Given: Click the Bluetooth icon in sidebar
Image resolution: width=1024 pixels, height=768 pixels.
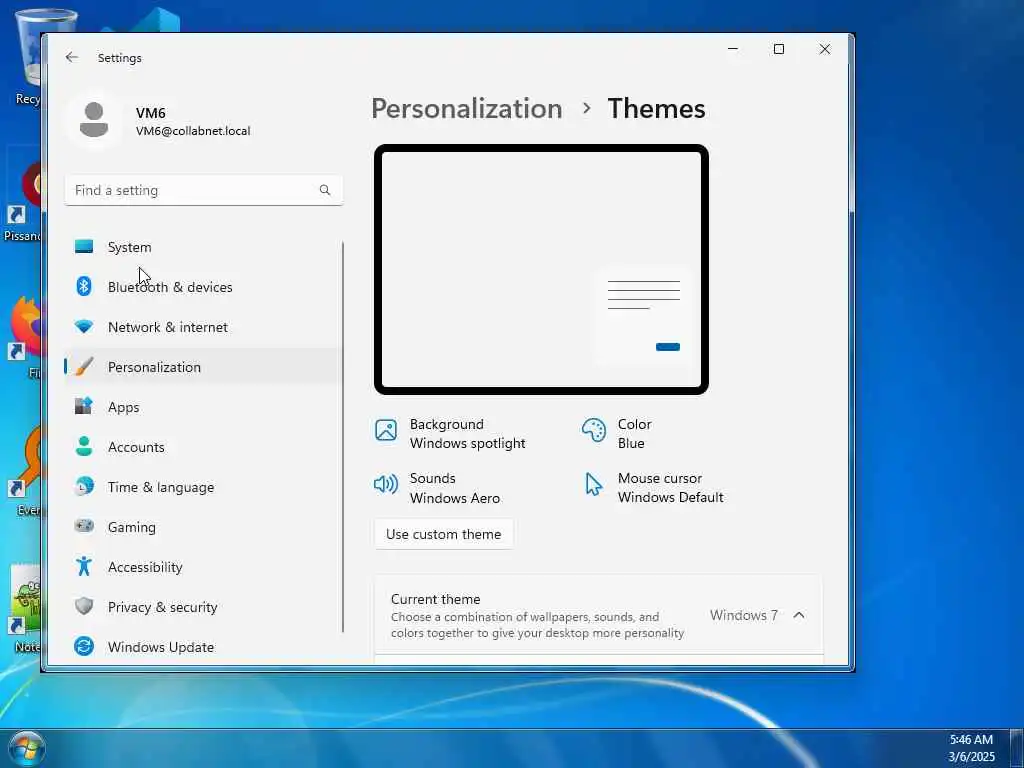Looking at the screenshot, I should click(x=84, y=286).
